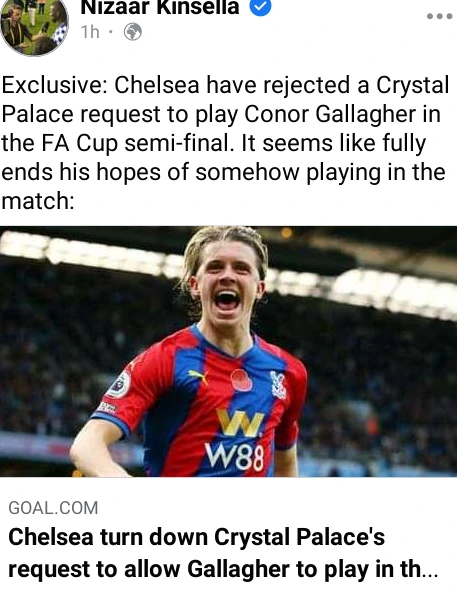Click the post text starting with 'Exclusive:'

pyautogui.click(x=225, y=143)
